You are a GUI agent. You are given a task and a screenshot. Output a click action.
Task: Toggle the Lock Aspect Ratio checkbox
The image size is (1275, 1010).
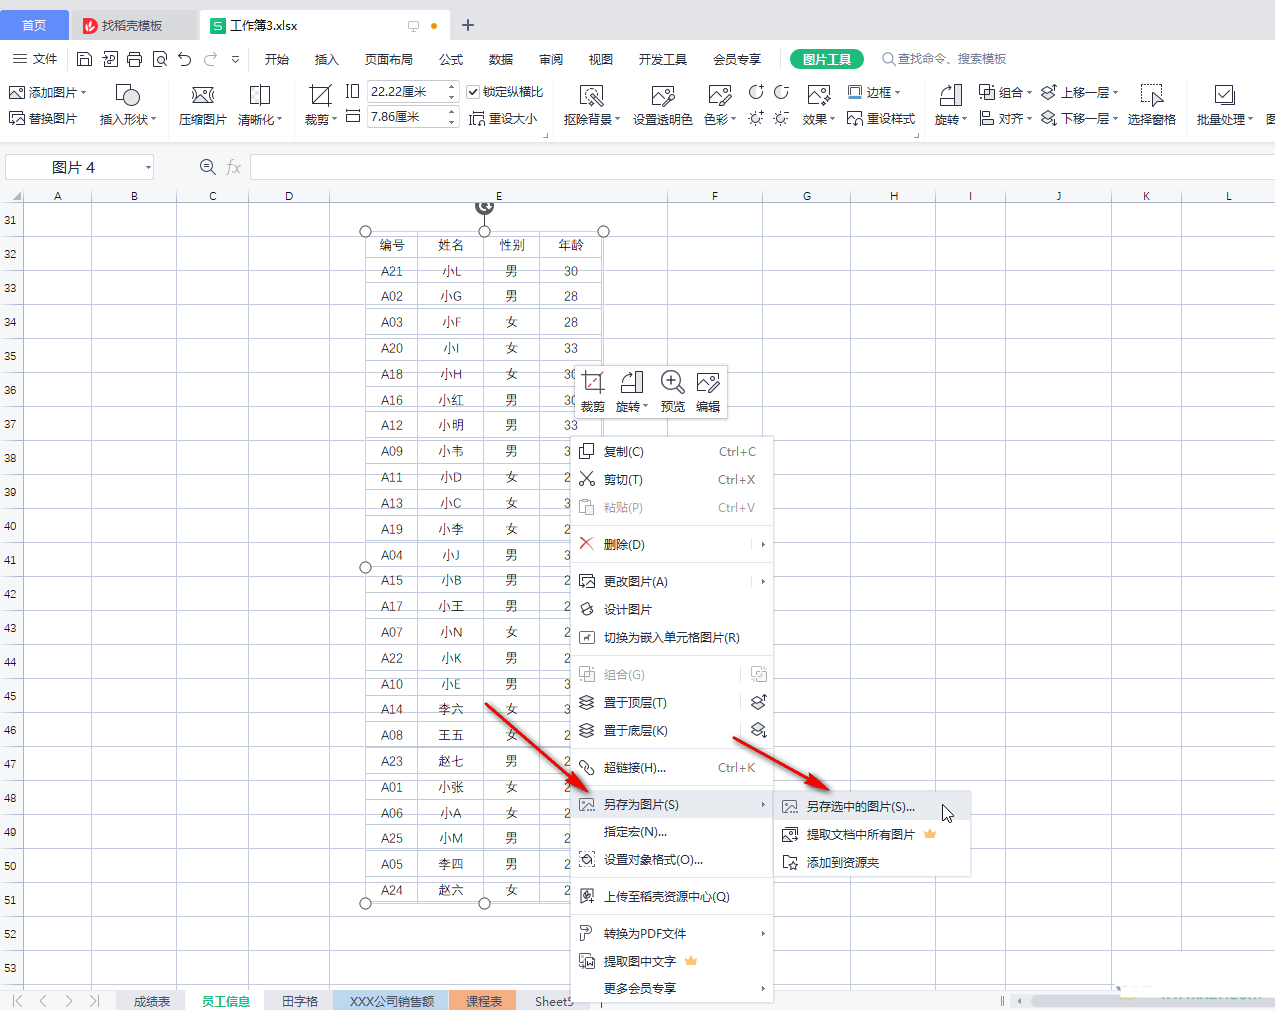coord(474,92)
